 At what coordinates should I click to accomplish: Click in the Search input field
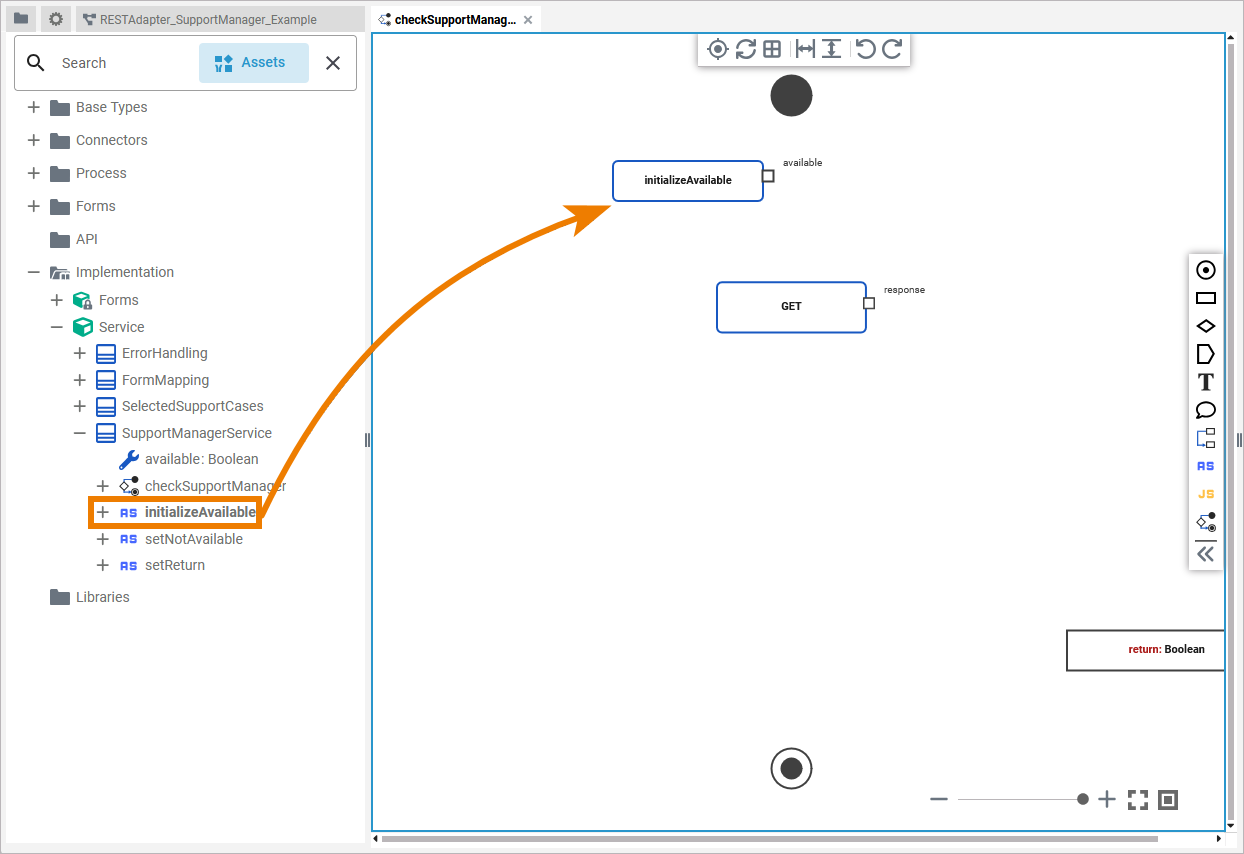(x=125, y=63)
